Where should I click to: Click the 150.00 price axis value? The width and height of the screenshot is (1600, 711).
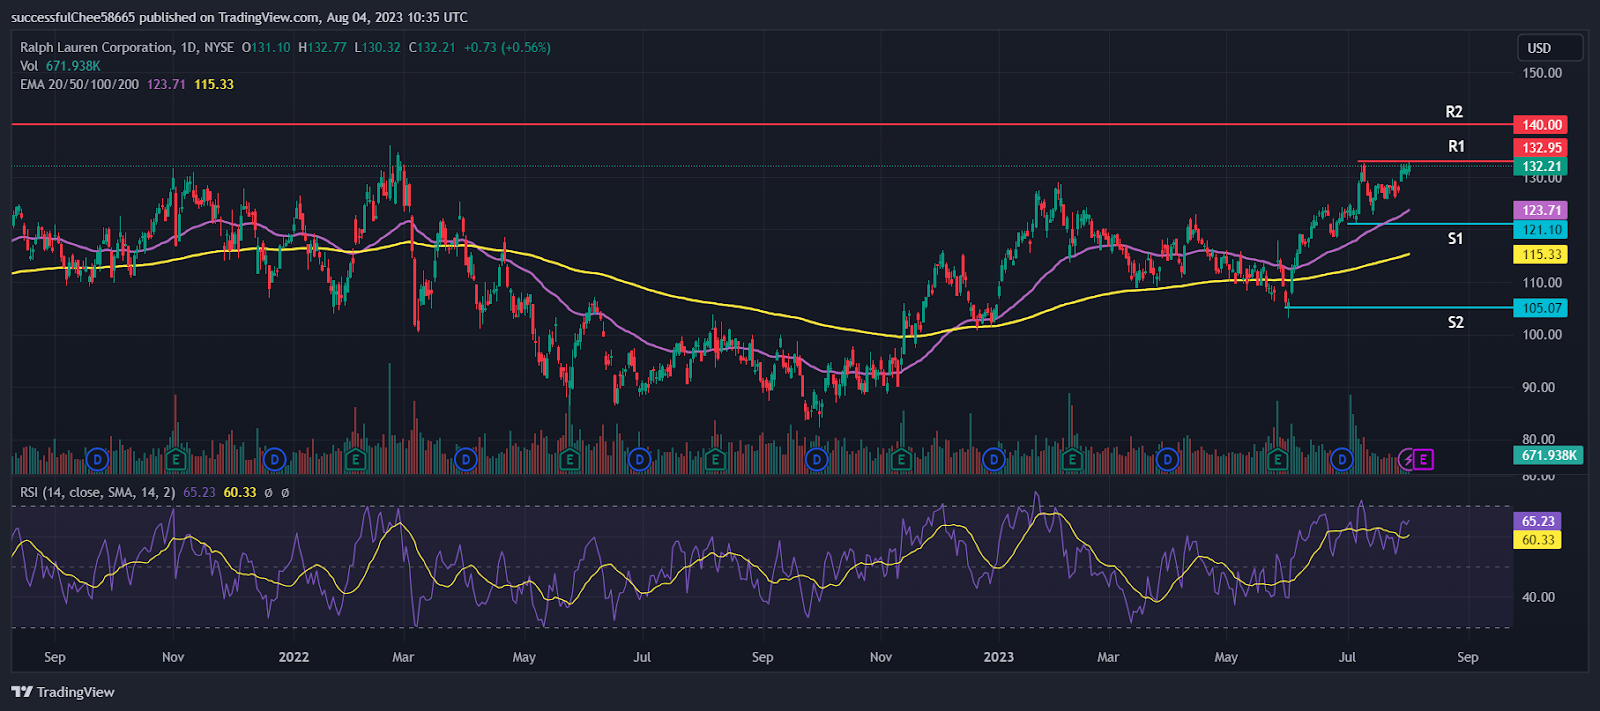point(1542,73)
